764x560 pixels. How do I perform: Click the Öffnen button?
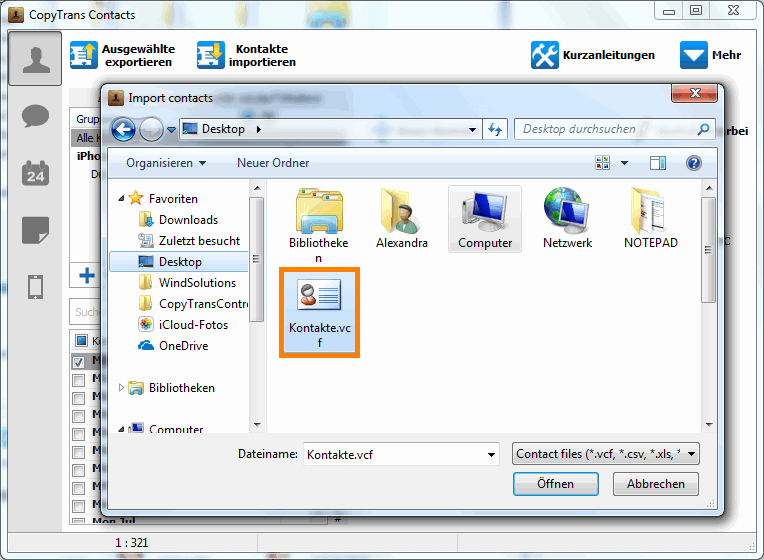[x=555, y=484]
